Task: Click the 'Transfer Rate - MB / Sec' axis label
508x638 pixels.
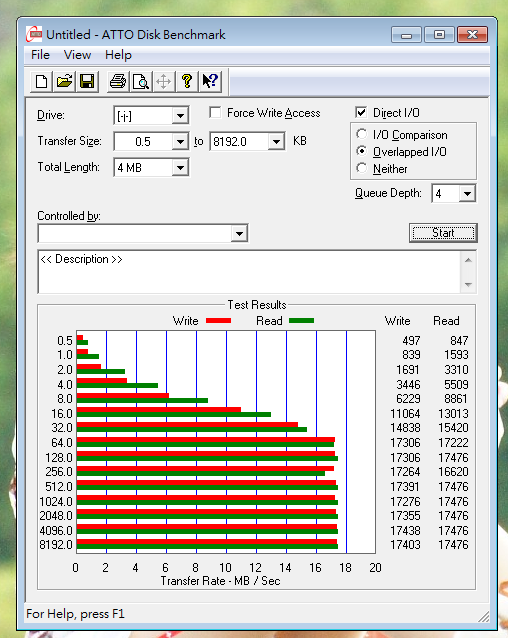Action: tap(220, 581)
